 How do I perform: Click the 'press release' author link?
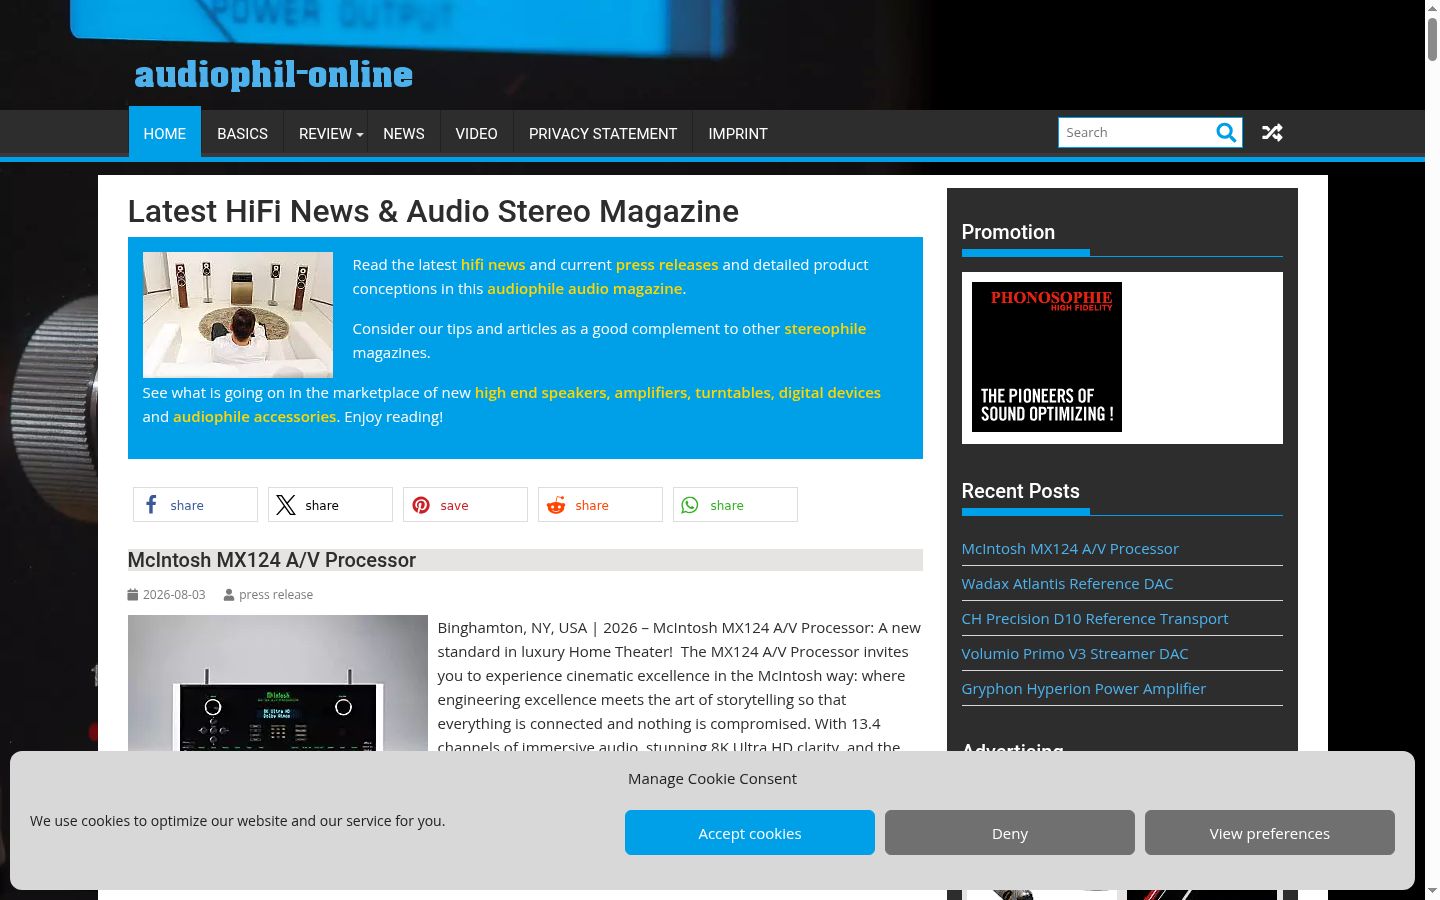point(276,594)
